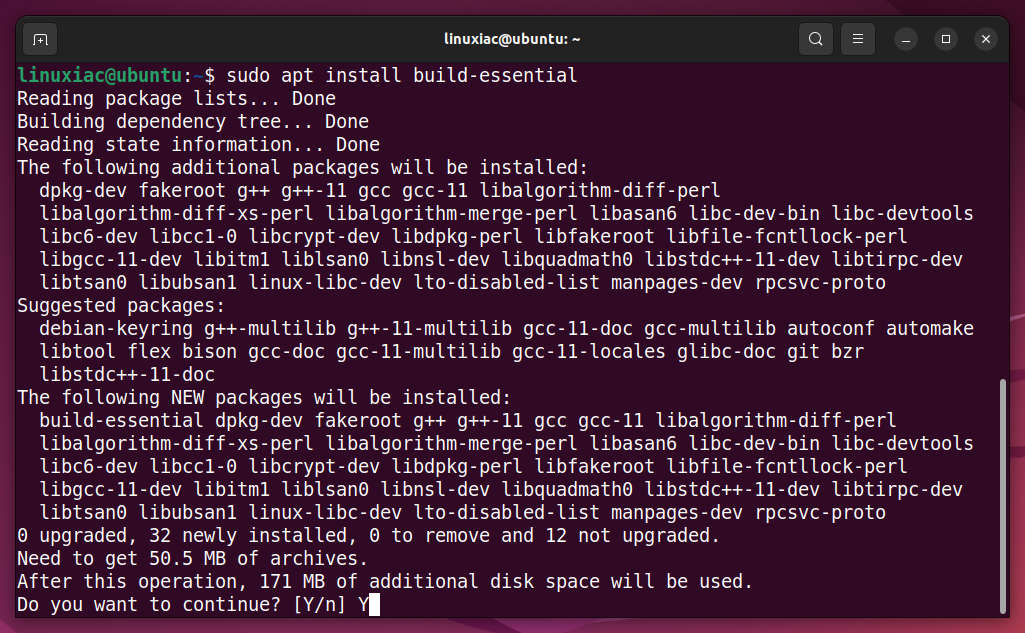The height and width of the screenshot is (633, 1025).
Task: Open the terminal search tool
Action: tap(815, 39)
